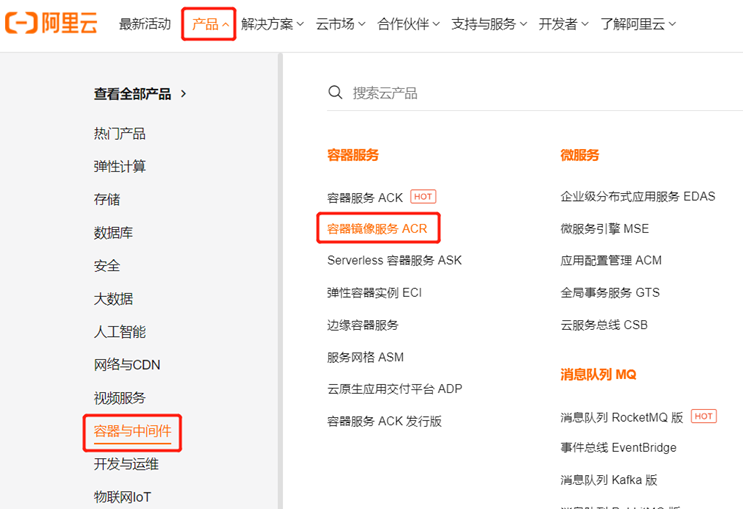Click arrow next to 查看全部产品

(183, 94)
